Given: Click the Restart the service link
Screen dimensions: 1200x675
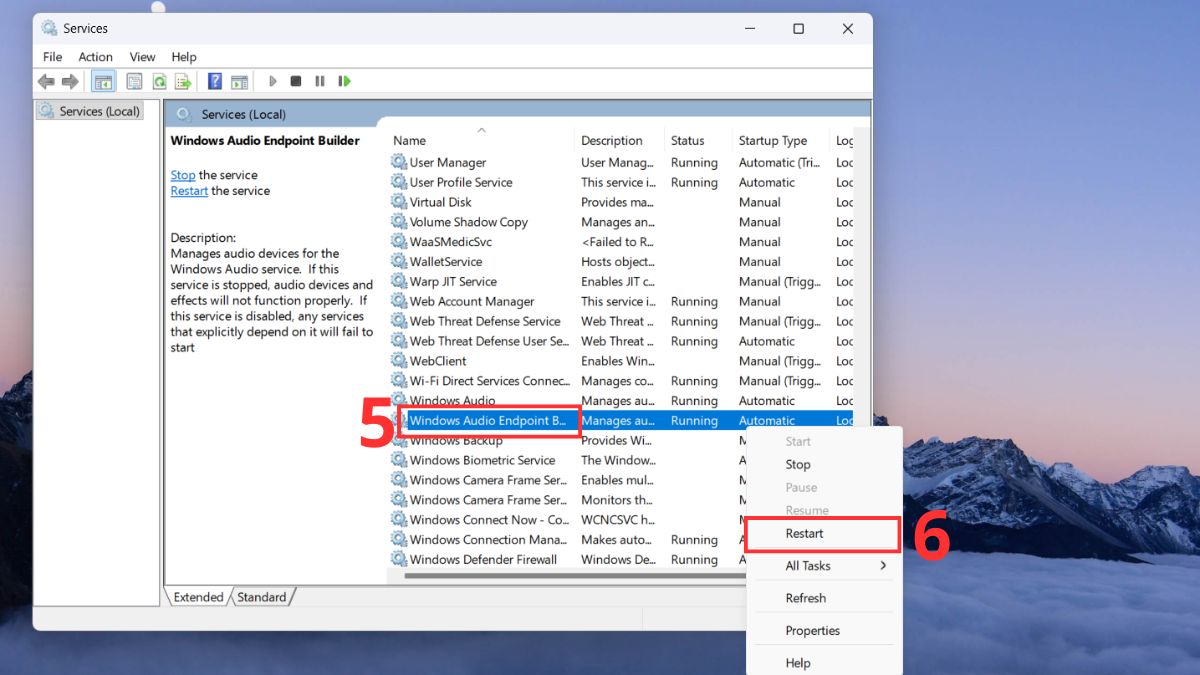Looking at the screenshot, I should (x=189, y=191).
